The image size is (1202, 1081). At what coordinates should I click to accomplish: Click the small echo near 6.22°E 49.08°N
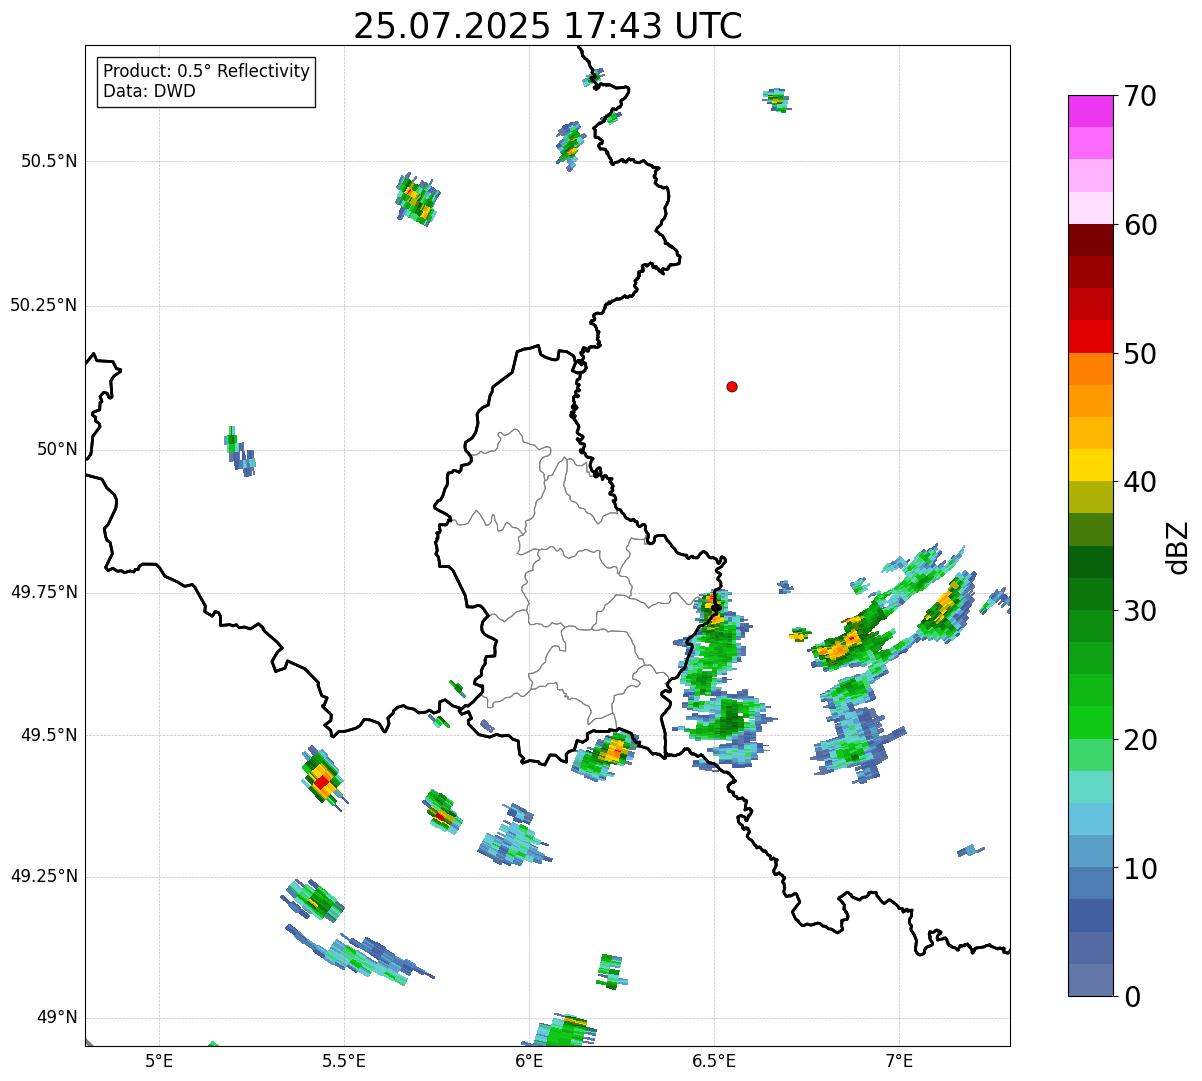[x=611, y=972]
